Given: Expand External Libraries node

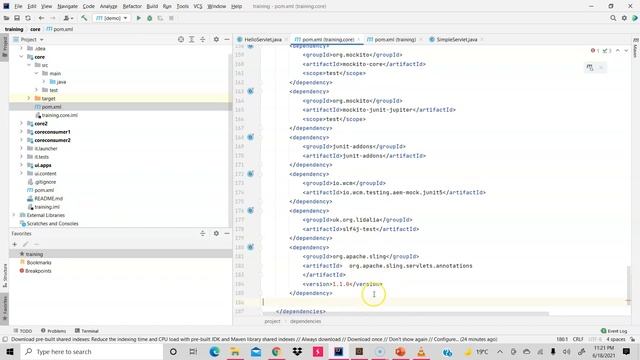Looking at the screenshot, I should [14, 215].
